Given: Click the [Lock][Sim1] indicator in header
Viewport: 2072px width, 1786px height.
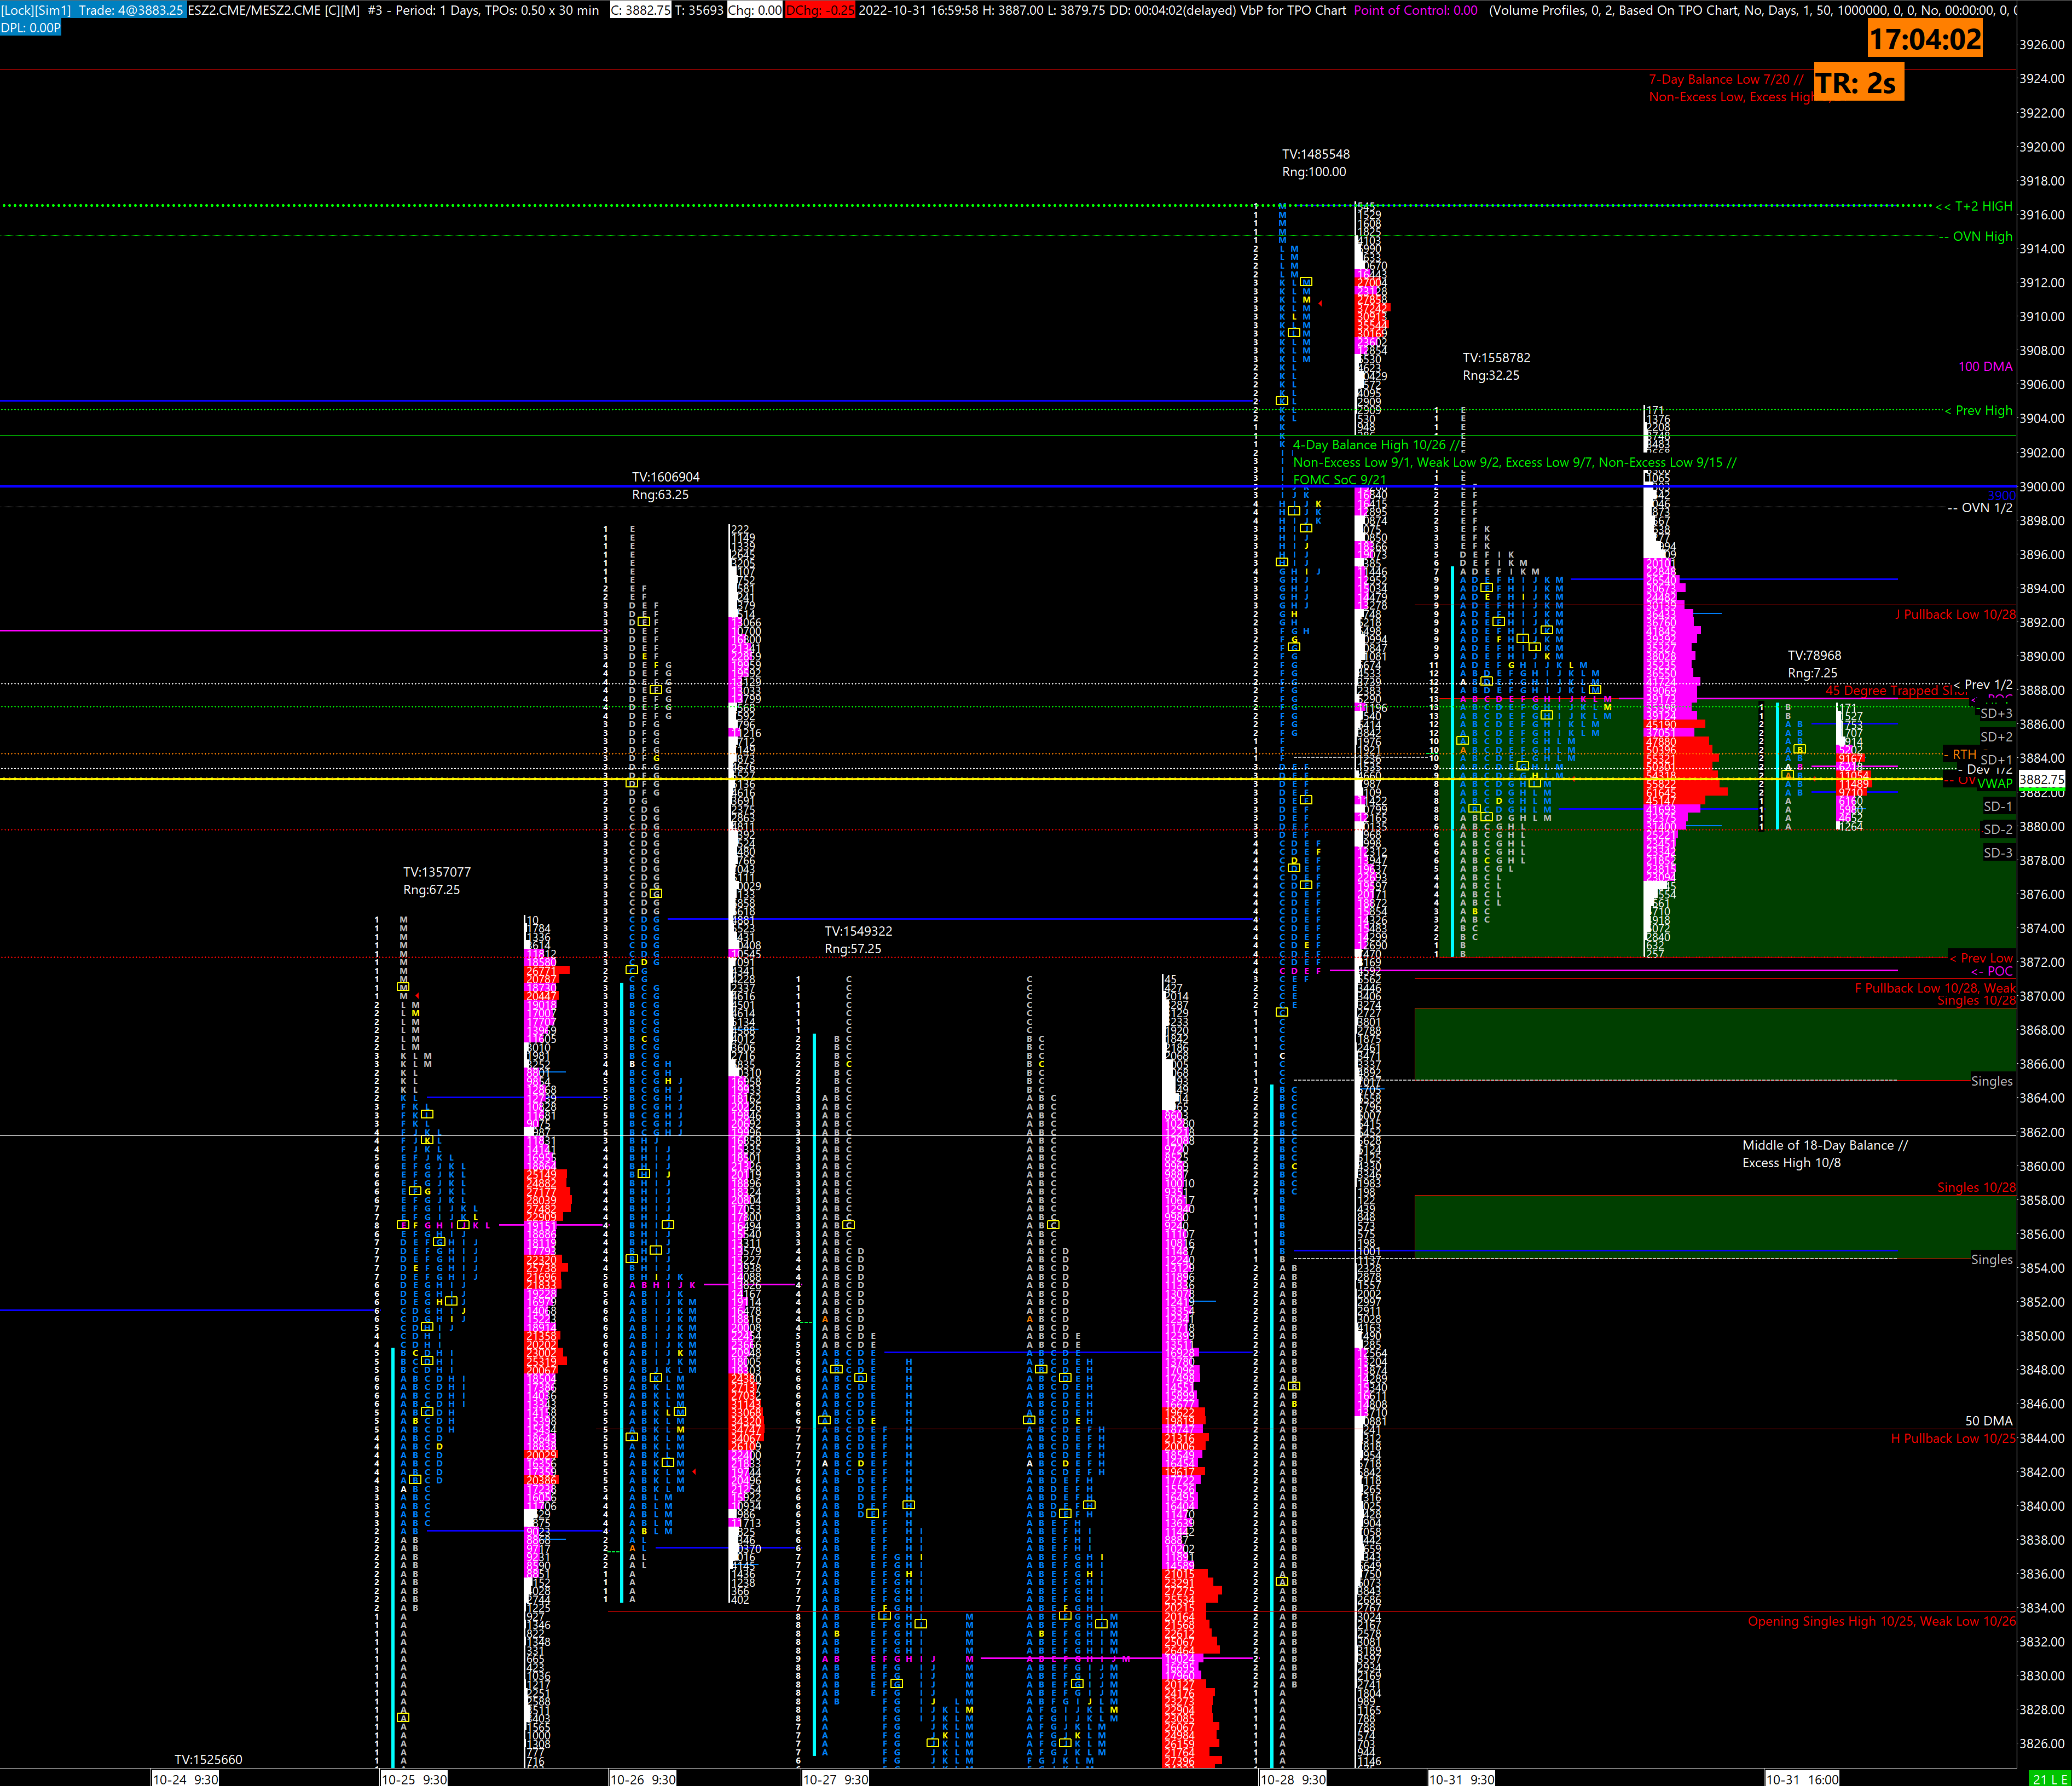Looking at the screenshot, I should tap(36, 10).
